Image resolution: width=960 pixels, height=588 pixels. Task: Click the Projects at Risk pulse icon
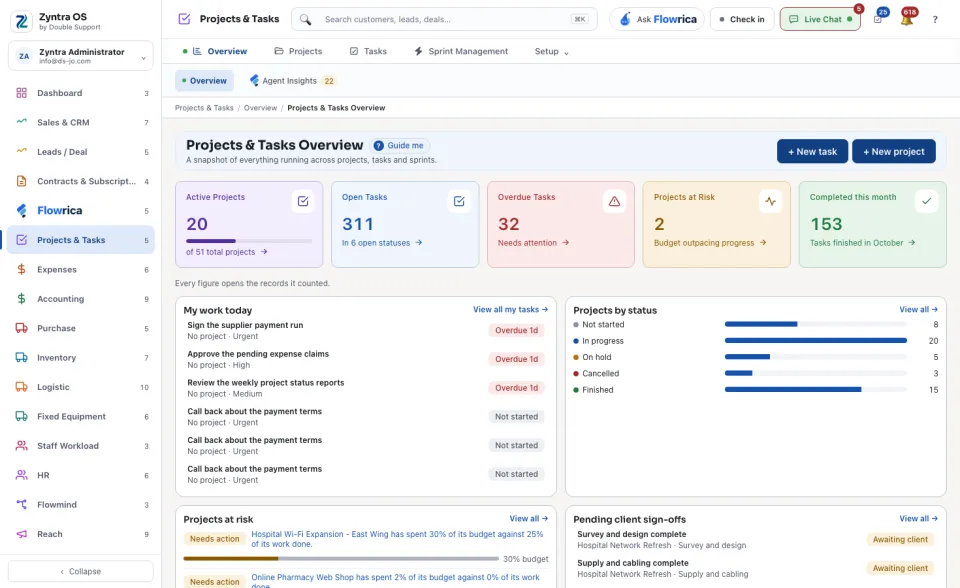click(x=770, y=201)
